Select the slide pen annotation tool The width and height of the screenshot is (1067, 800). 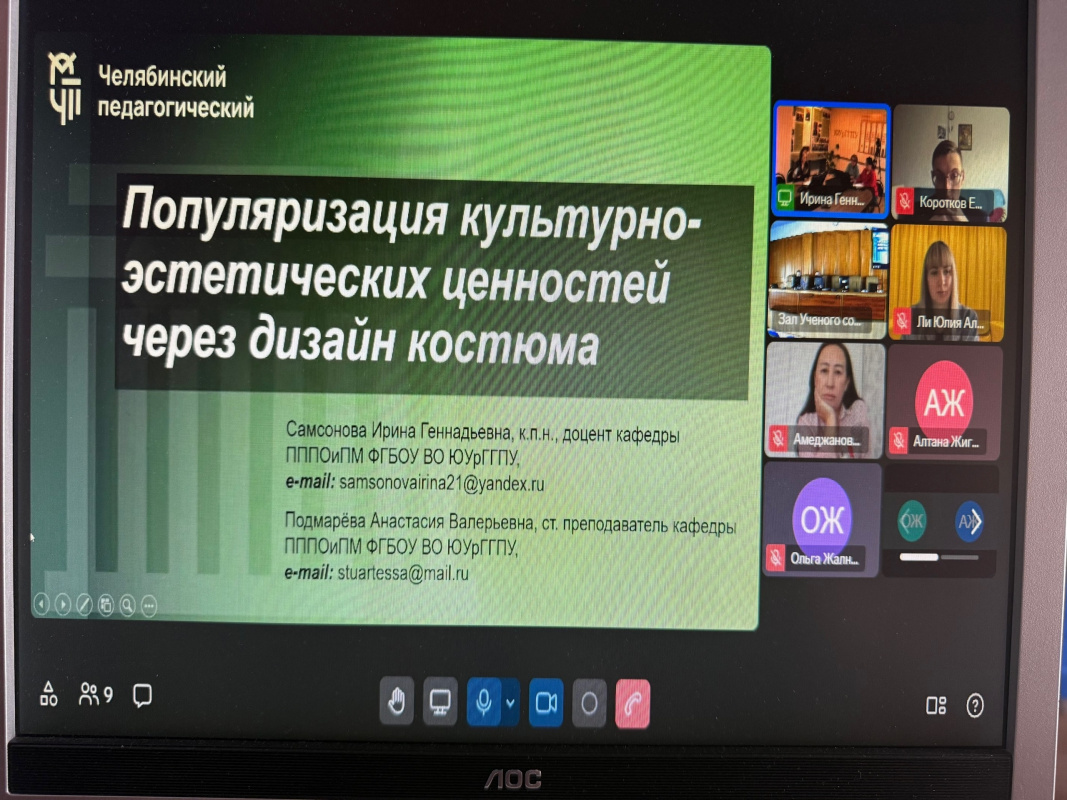pyautogui.click(x=84, y=604)
